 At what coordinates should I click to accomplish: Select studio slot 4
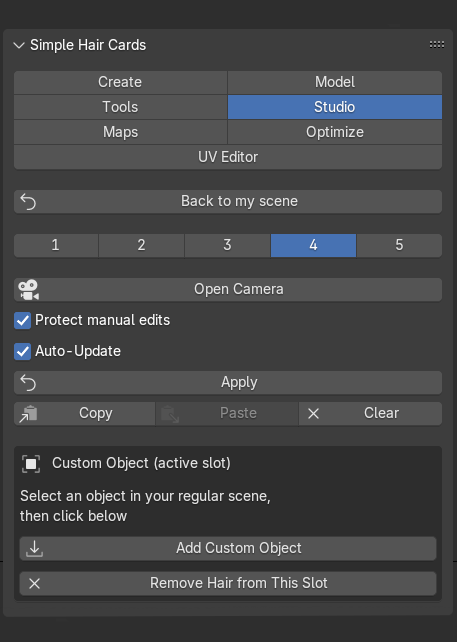click(x=313, y=245)
